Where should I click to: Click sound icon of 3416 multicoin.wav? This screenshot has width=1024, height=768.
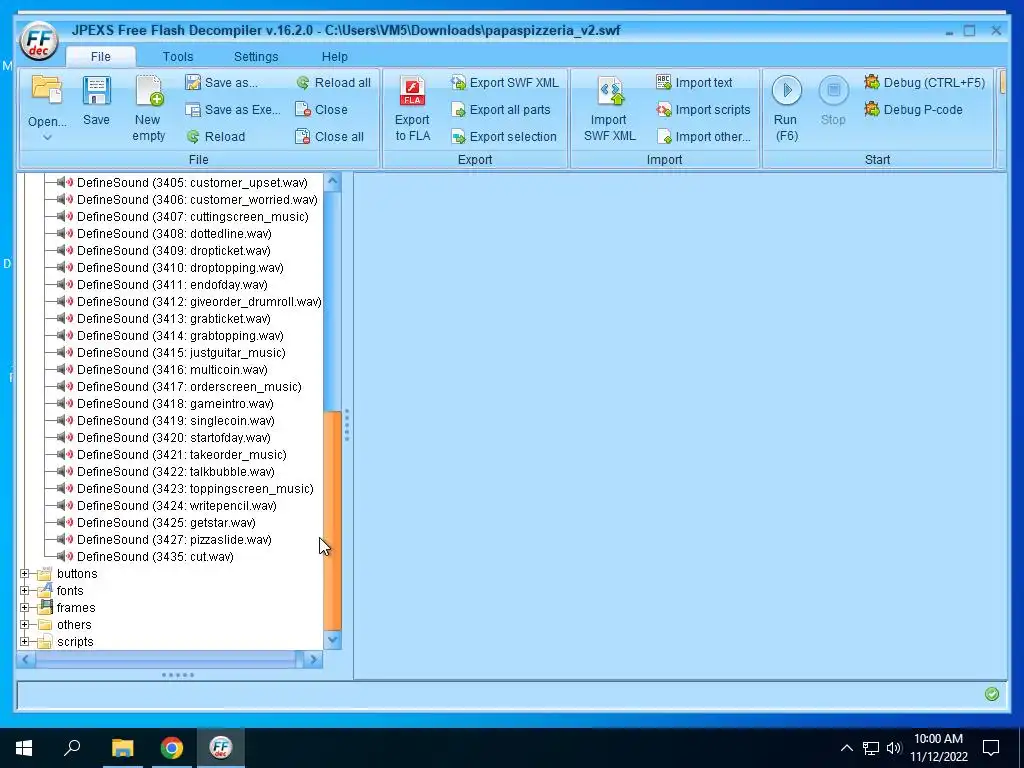click(65, 369)
